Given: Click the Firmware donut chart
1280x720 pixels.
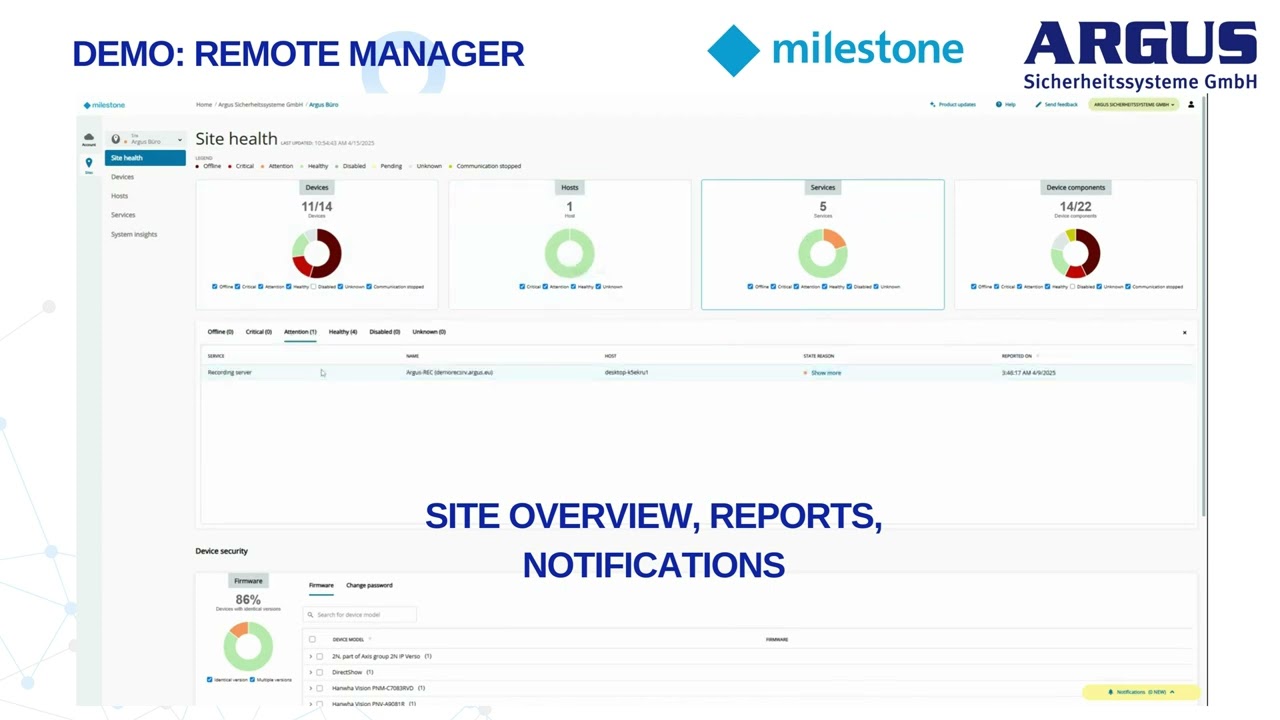Looking at the screenshot, I should (x=248, y=645).
